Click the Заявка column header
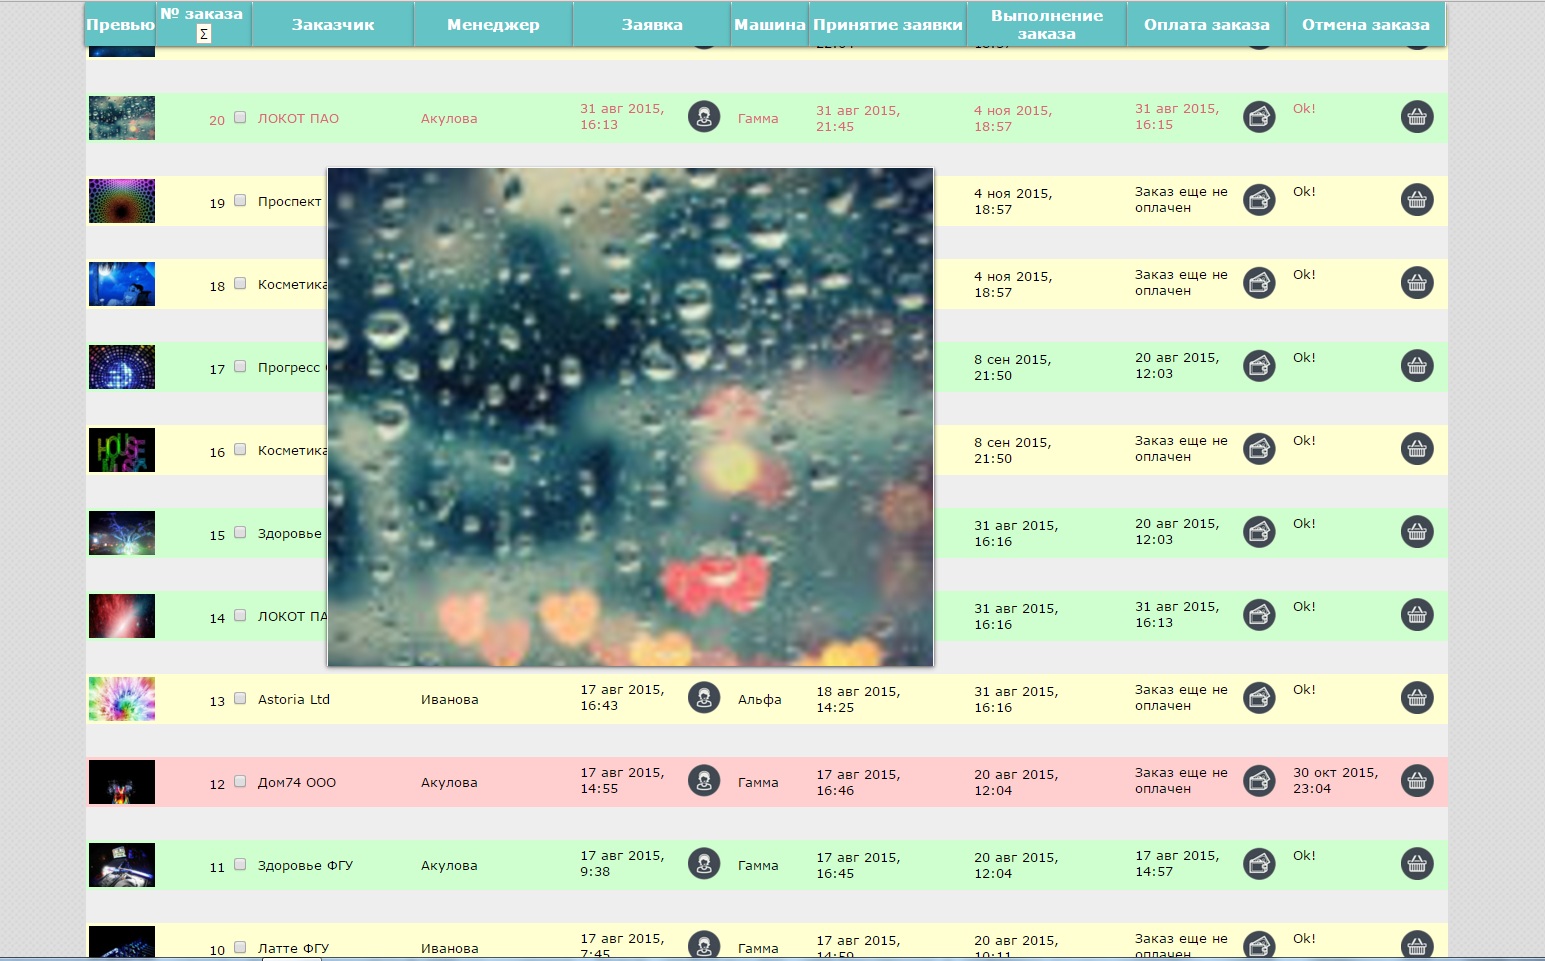 click(652, 24)
